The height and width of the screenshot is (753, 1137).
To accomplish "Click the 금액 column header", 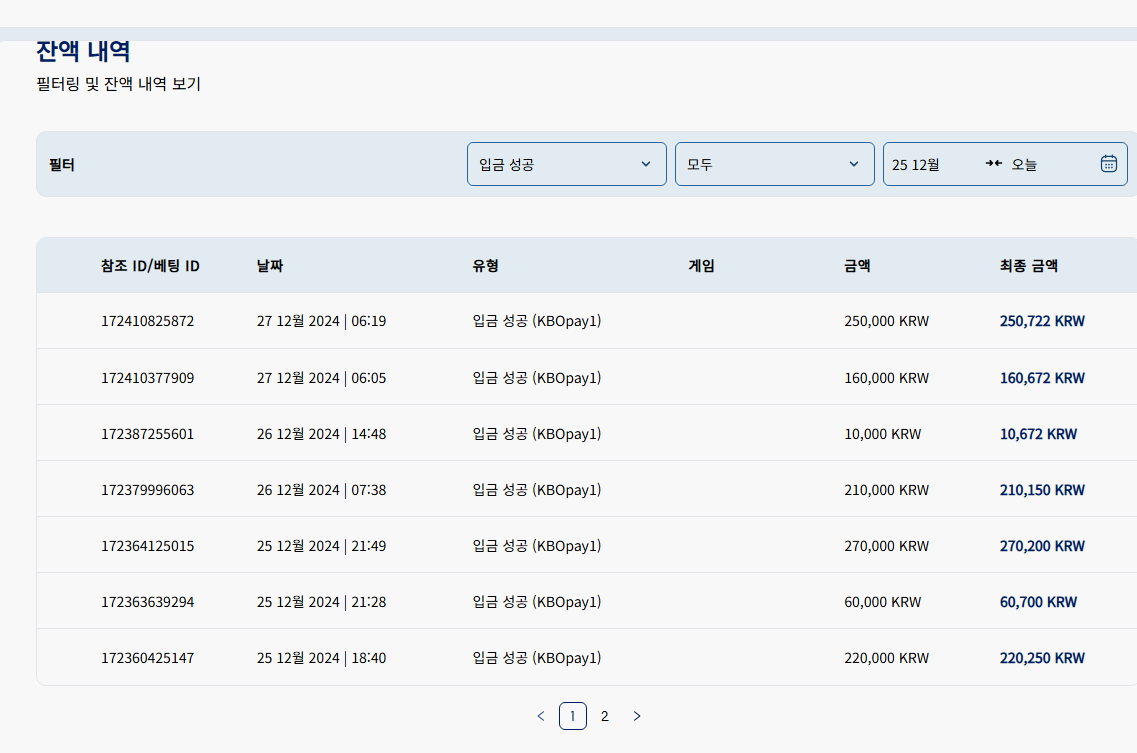I will point(857,266).
